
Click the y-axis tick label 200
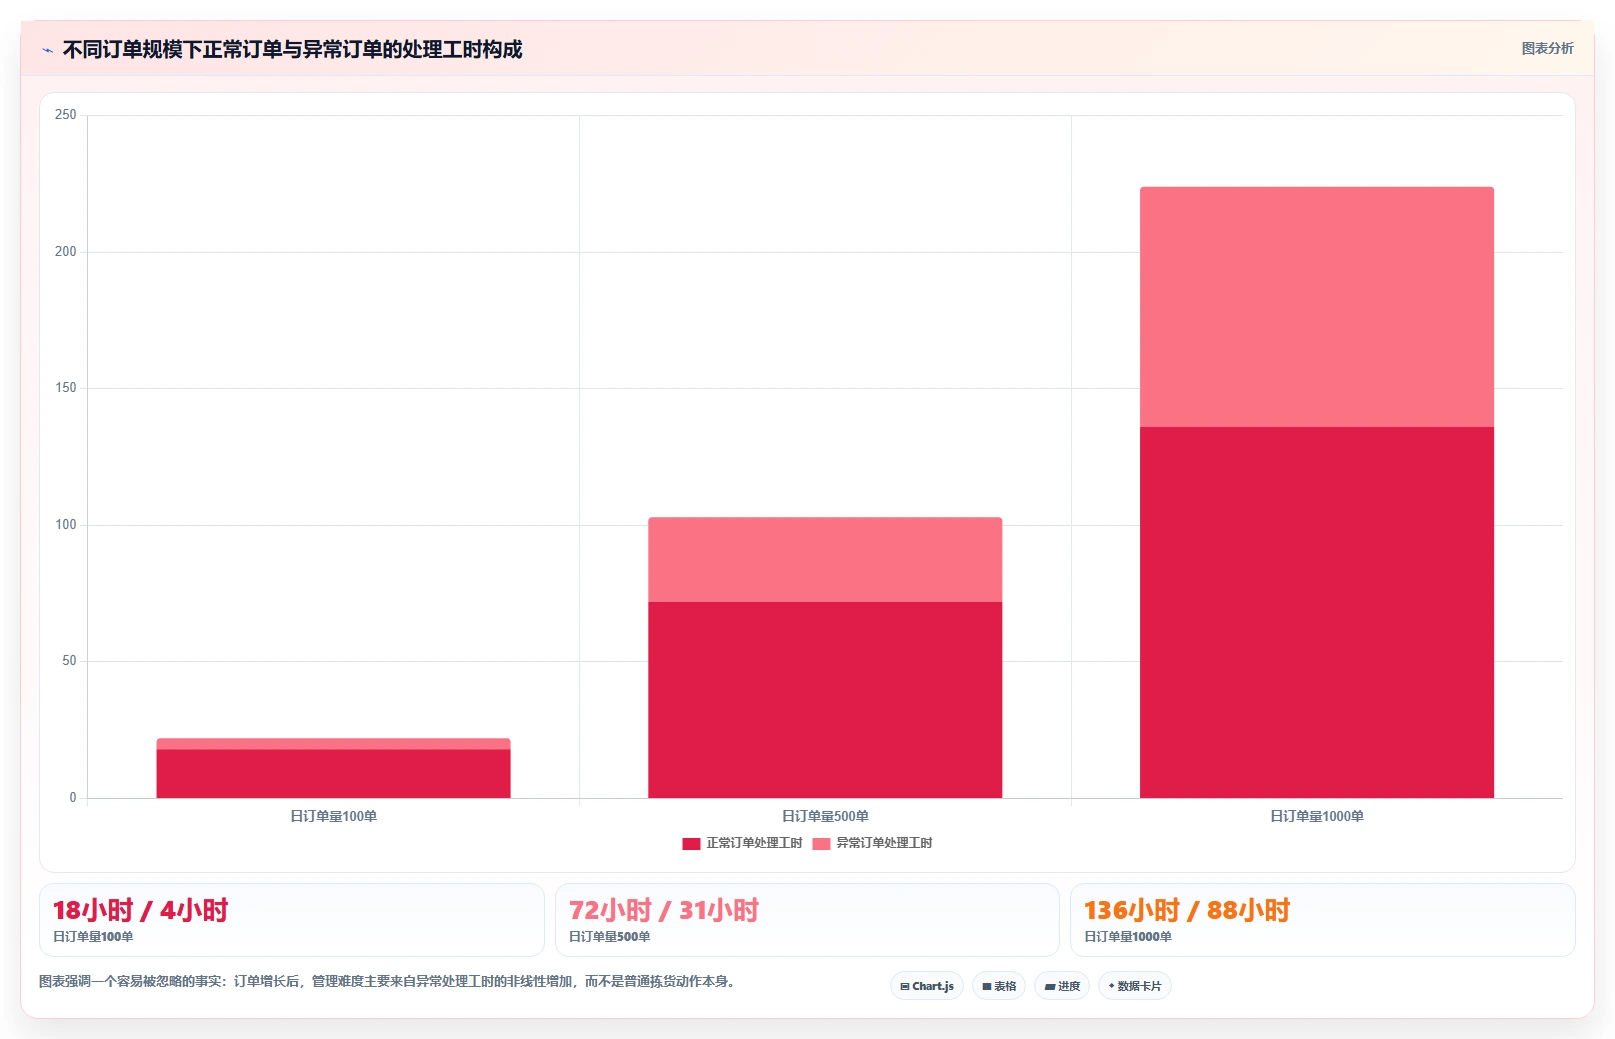[x=65, y=251]
